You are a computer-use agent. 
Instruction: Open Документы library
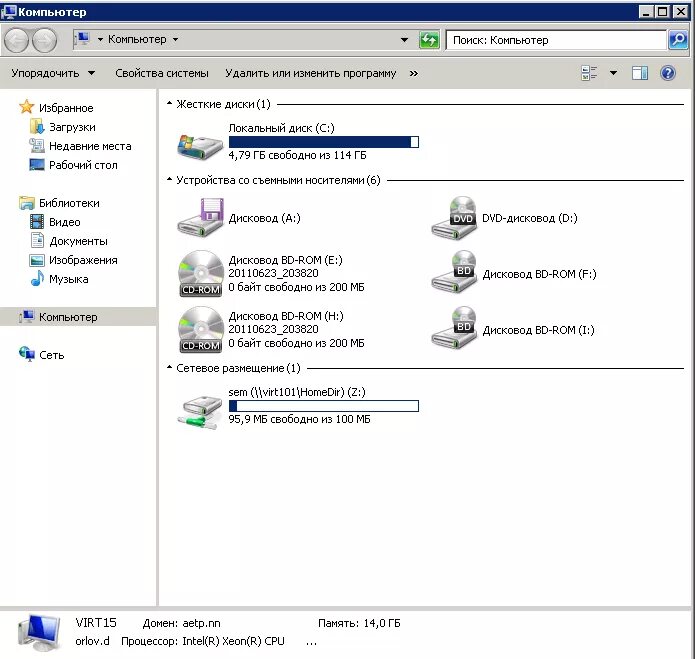pyautogui.click(x=78, y=241)
